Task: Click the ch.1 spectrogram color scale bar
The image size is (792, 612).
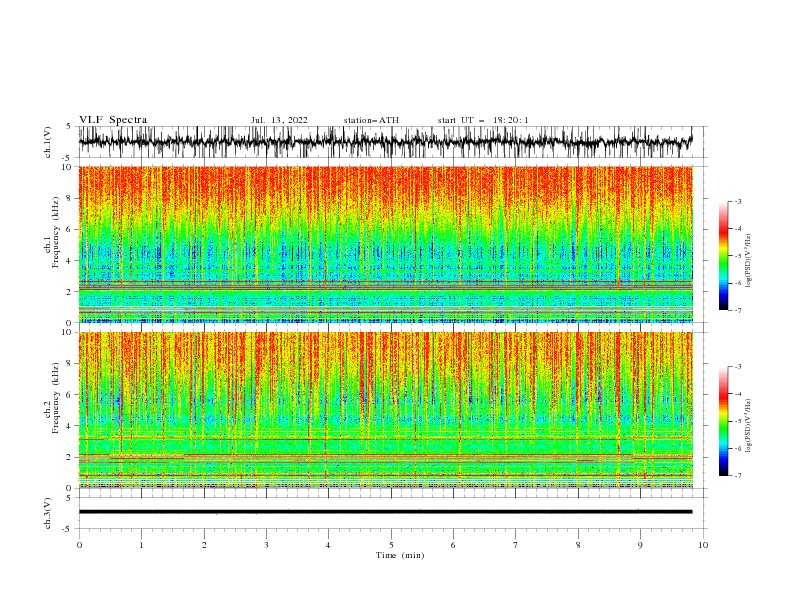Action: pyautogui.click(x=723, y=256)
